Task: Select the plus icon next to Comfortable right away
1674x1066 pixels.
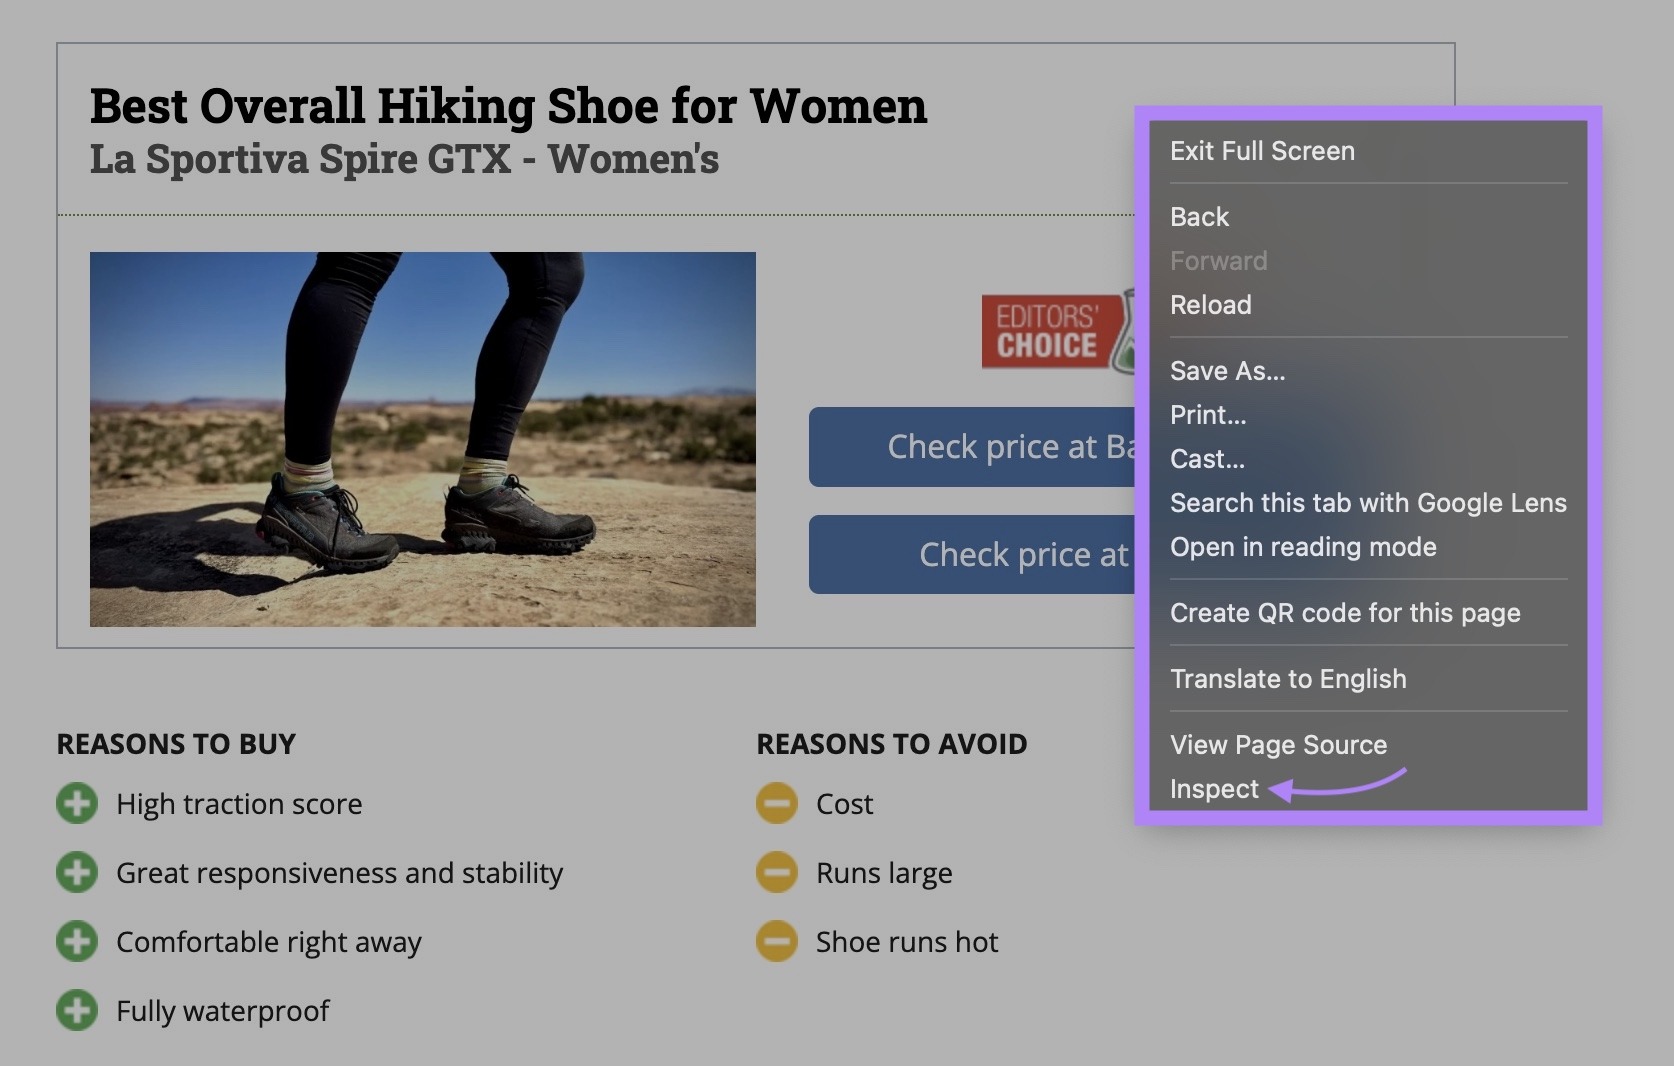Action: pyautogui.click(x=79, y=941)
